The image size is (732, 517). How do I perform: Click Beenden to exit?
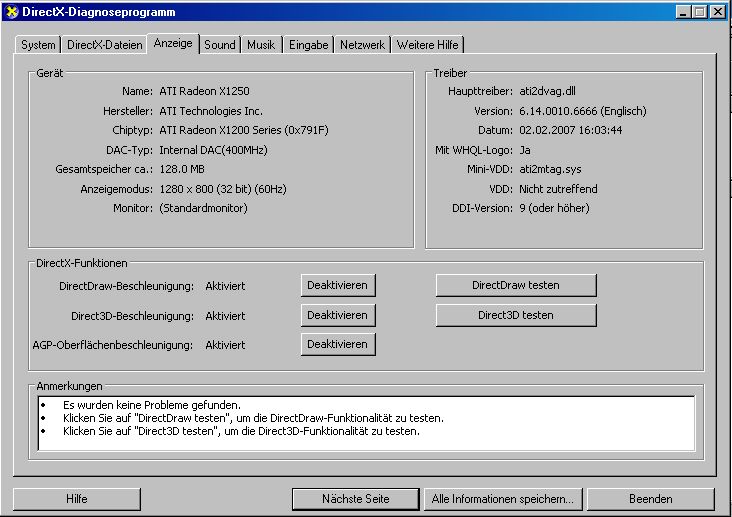[x=651, y=499]
